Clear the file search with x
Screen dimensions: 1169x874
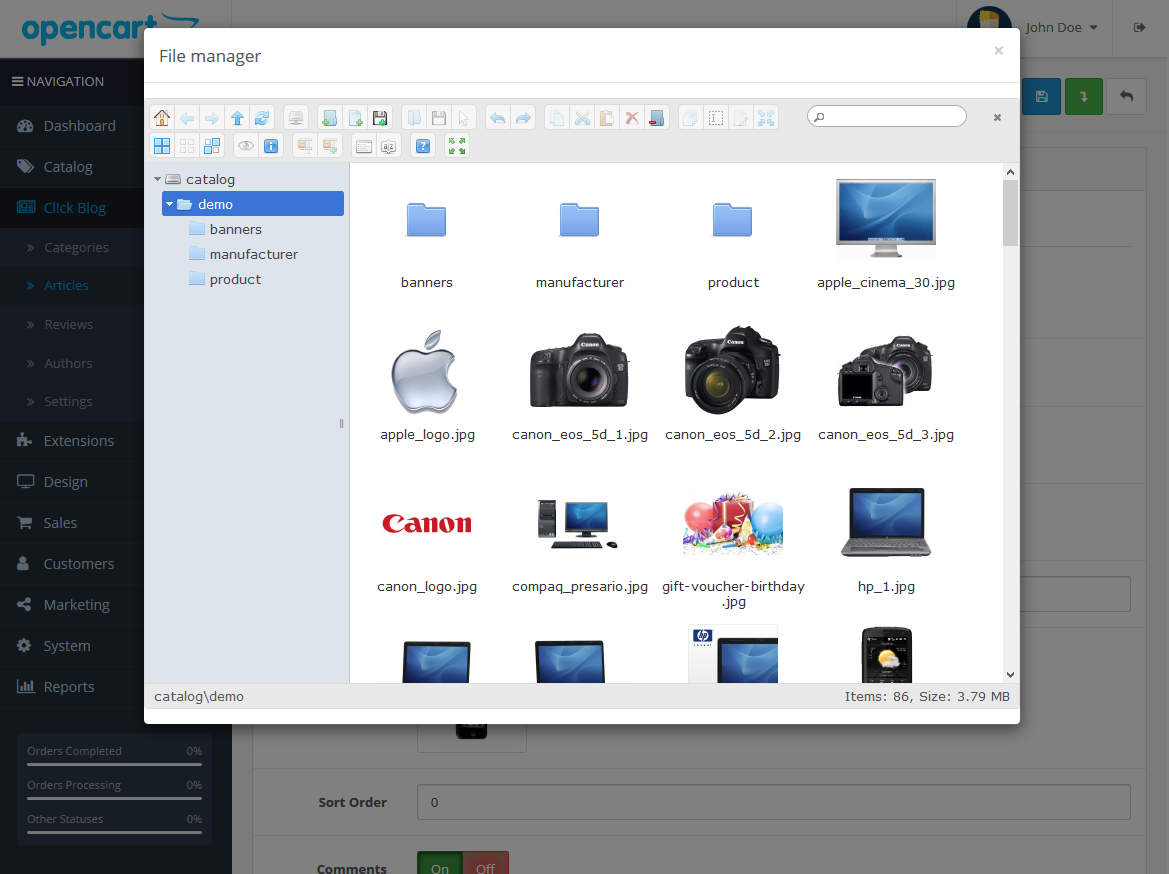coord(997,117)
